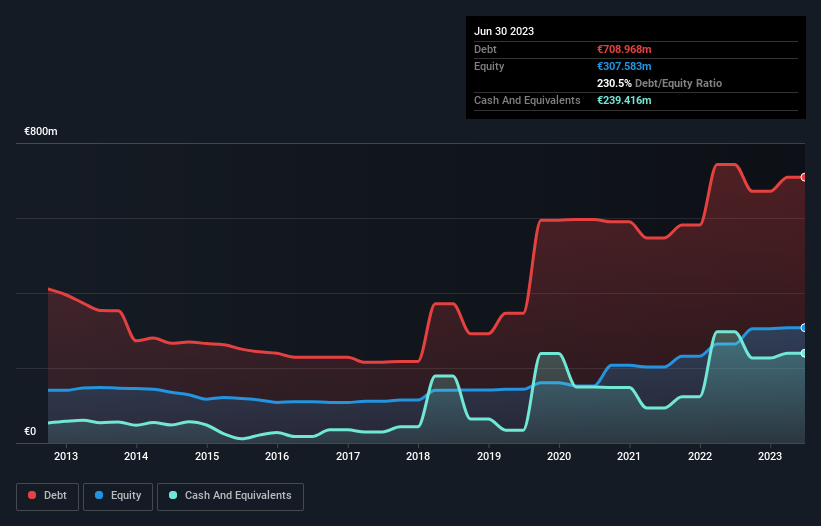Click the 2018 x-axis label
Viewport: 821px width, 526px height.
click(x=418, y=456)
